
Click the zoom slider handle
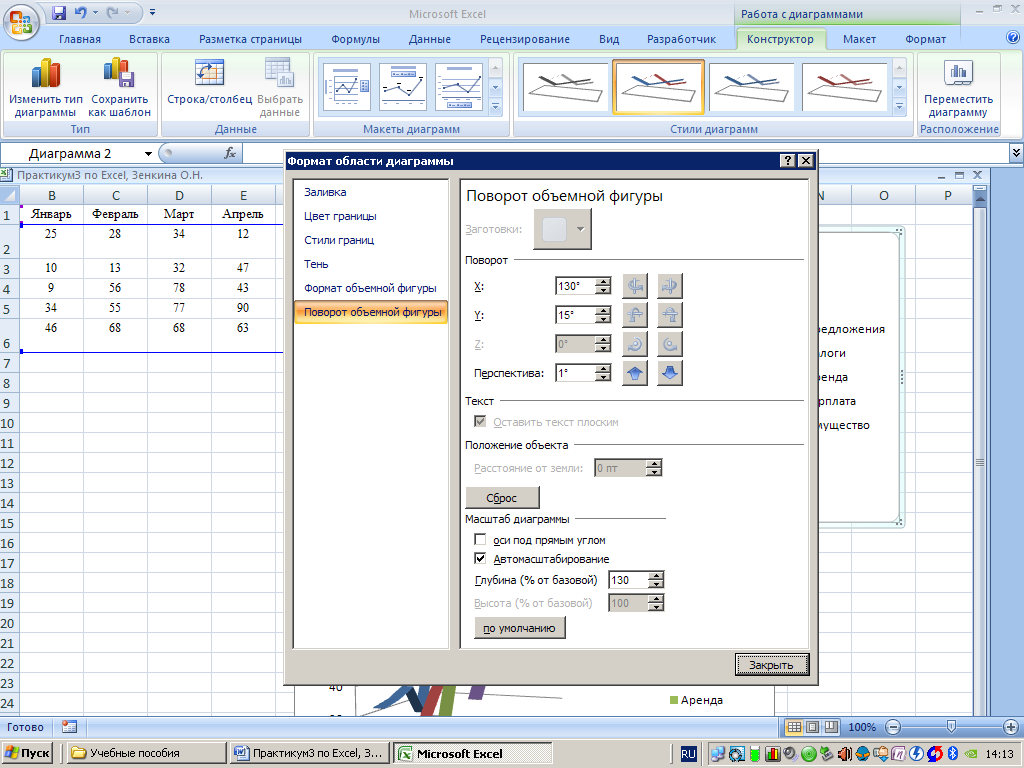(x=952, y=727)
